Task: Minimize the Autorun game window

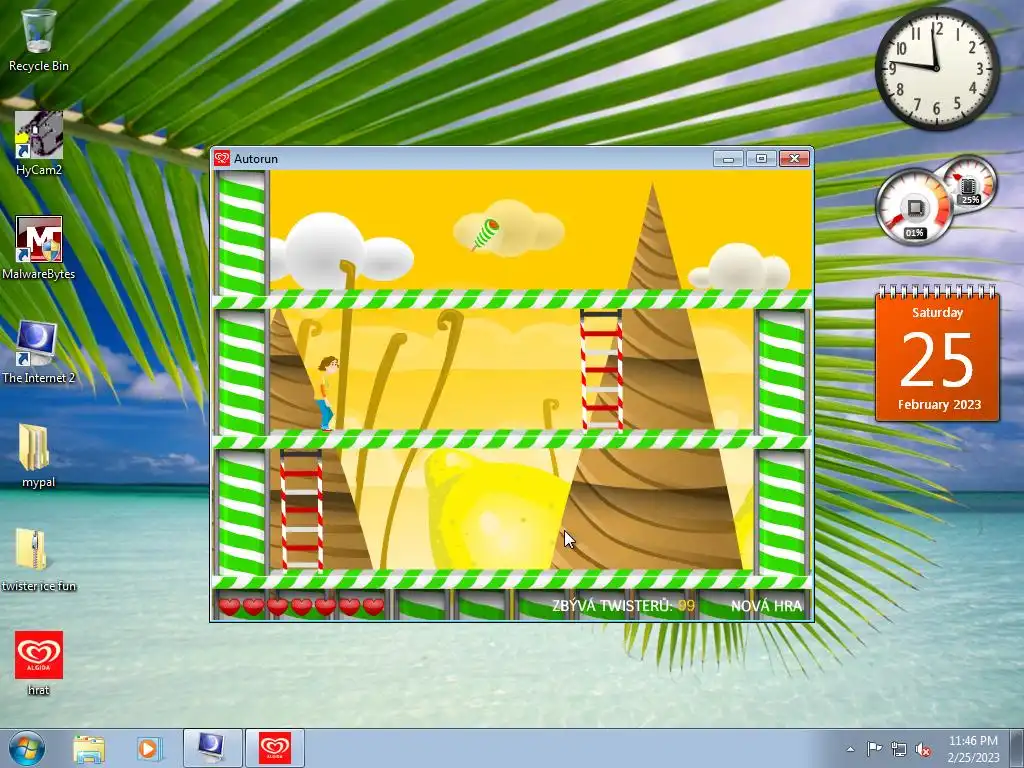Action: coord(728,159)
